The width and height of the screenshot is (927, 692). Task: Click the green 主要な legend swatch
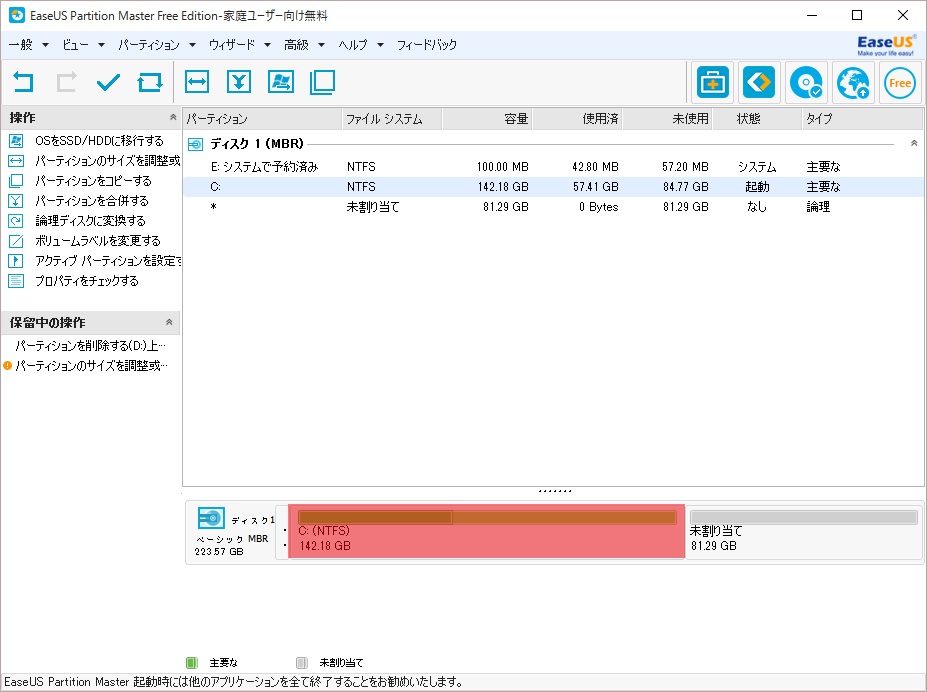[192, 663]
